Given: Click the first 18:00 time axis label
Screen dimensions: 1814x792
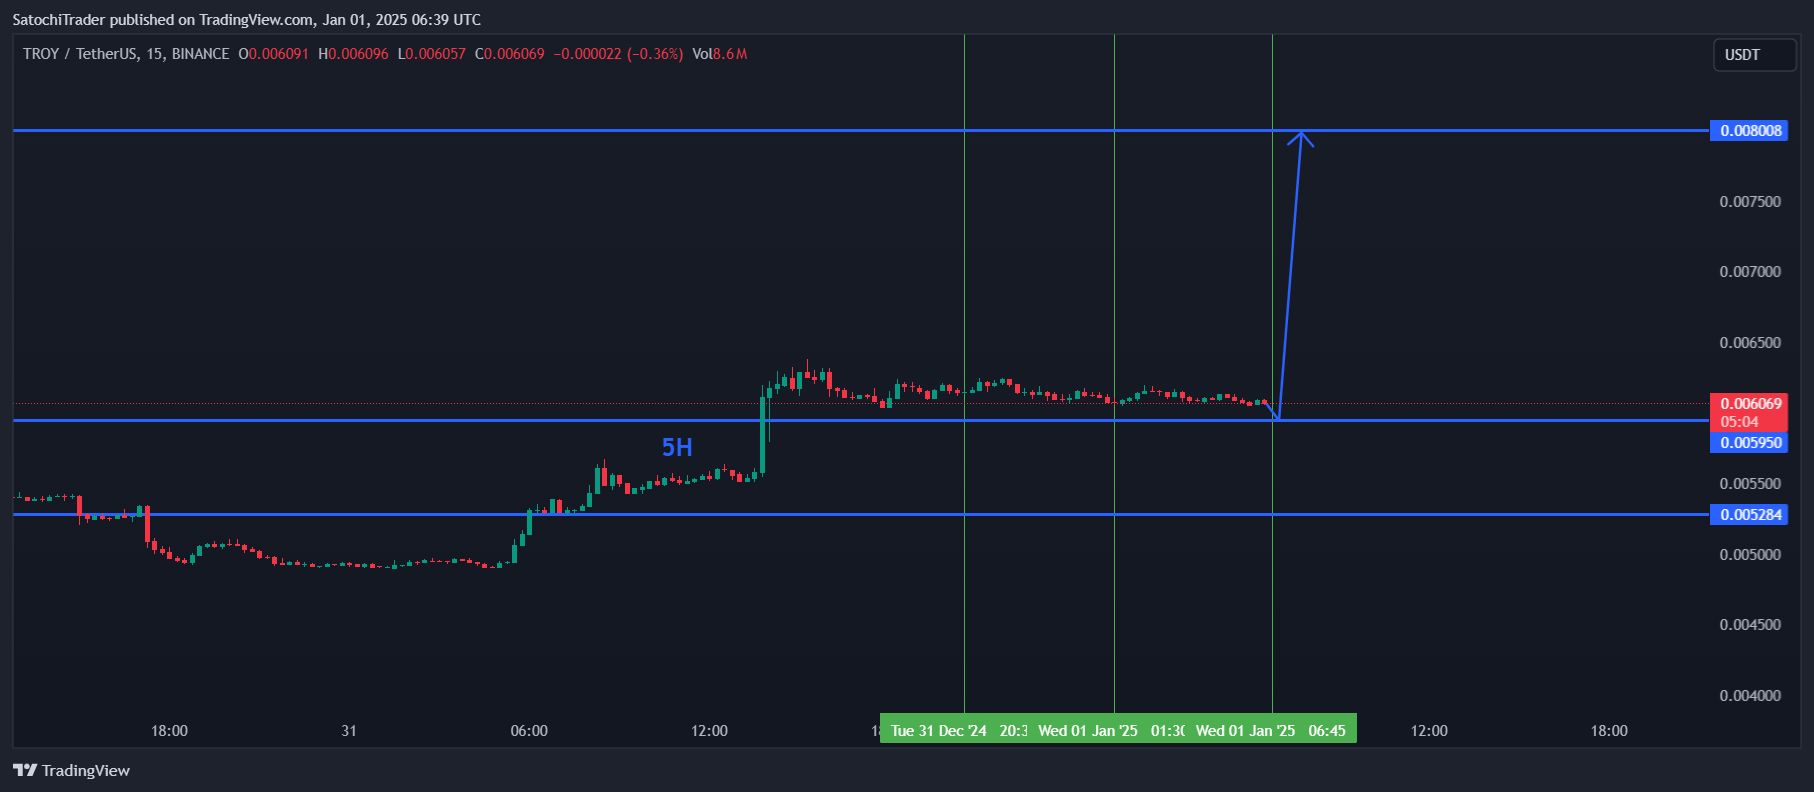Looking at the screenshot, I should point(169,731).
